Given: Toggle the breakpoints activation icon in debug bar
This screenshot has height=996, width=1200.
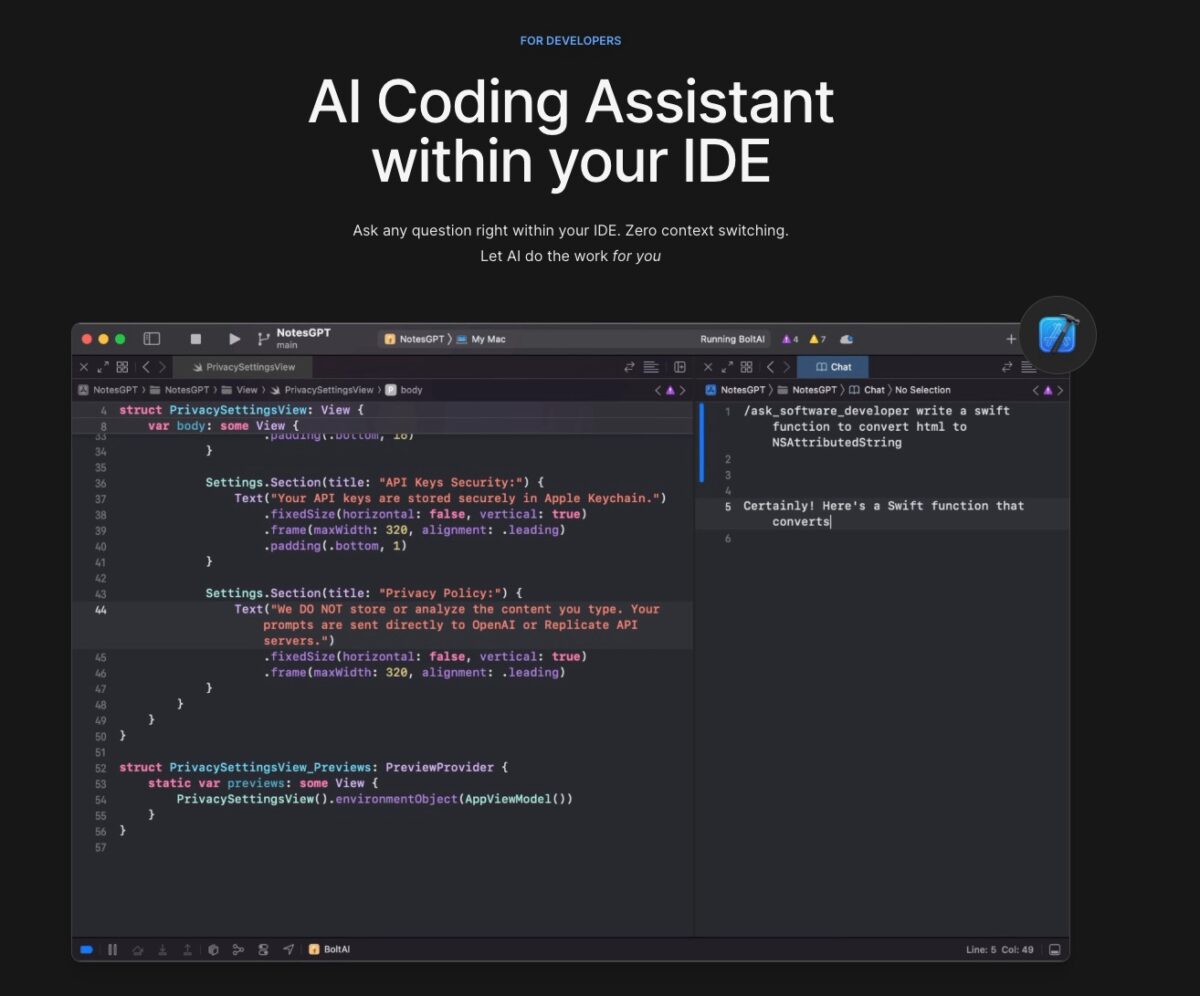Looking at the screenshot, I should click(x=86, y=949).
